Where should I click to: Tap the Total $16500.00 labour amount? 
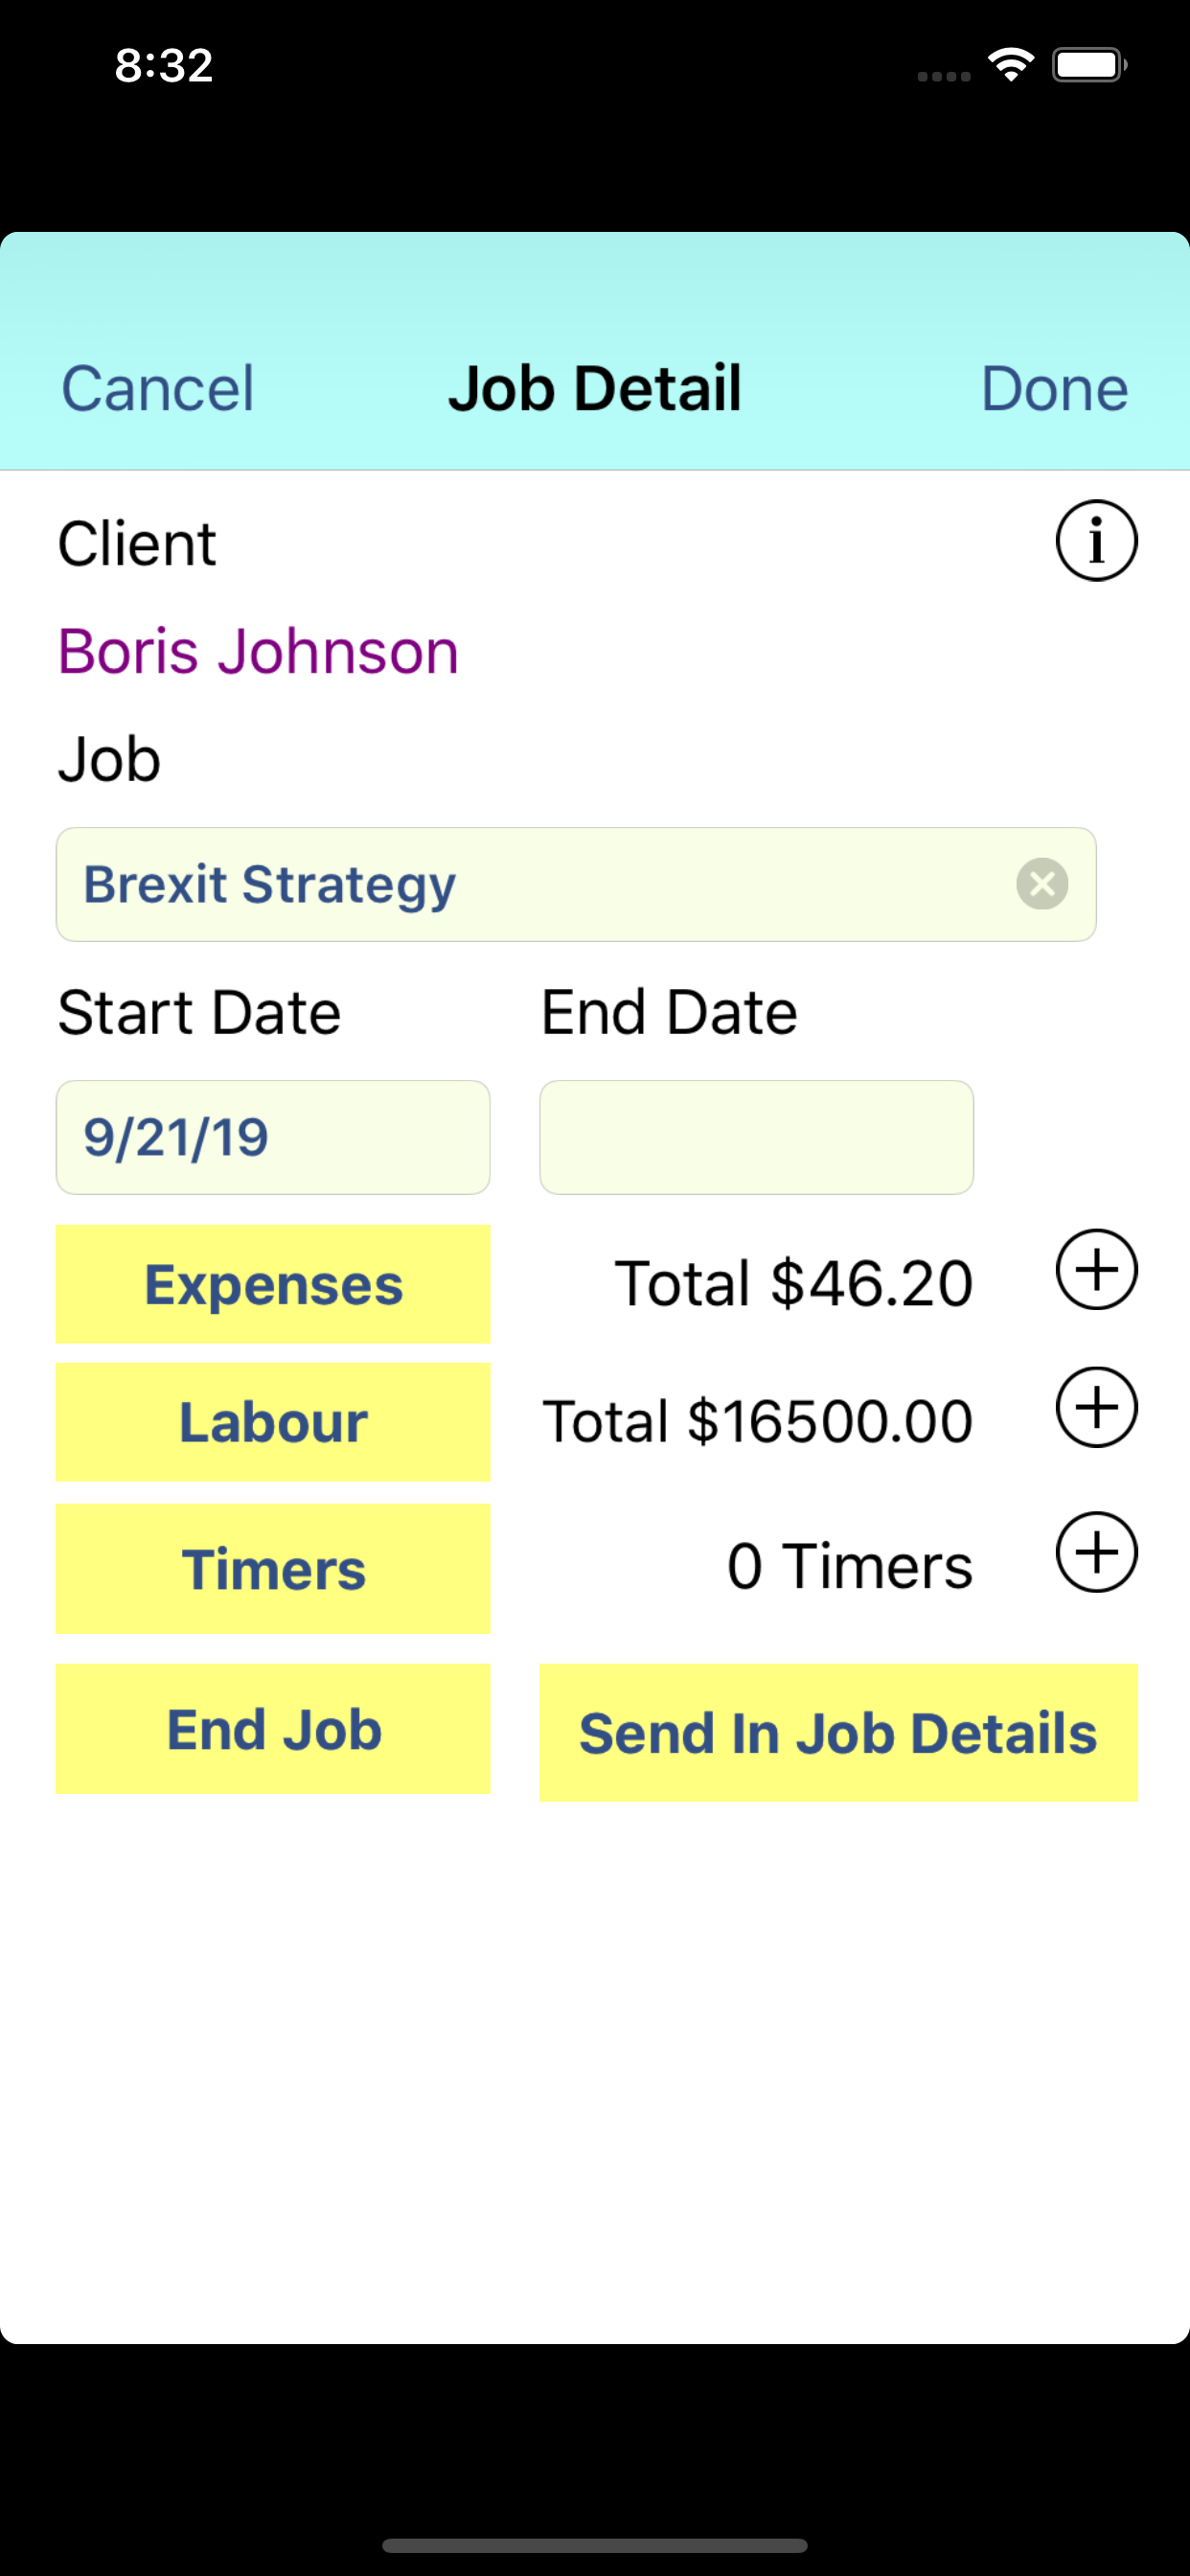[757, 1421]
